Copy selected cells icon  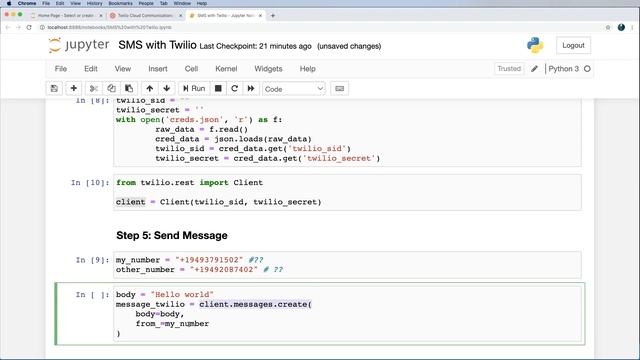(111, 89)
